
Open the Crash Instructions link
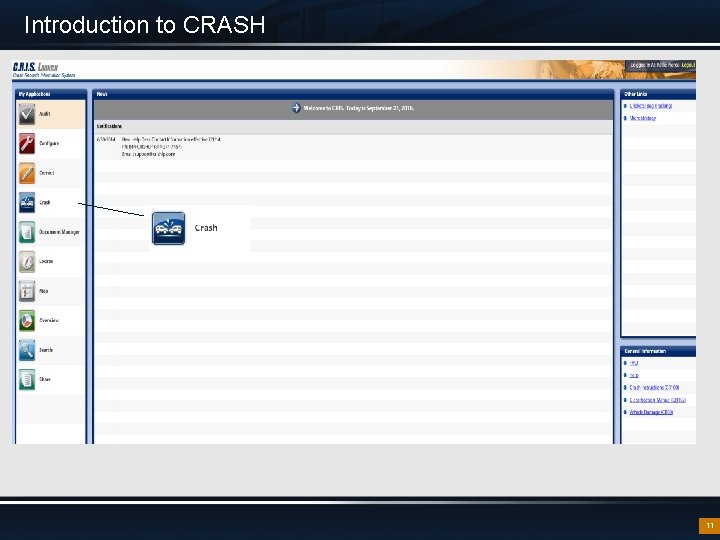654,388
